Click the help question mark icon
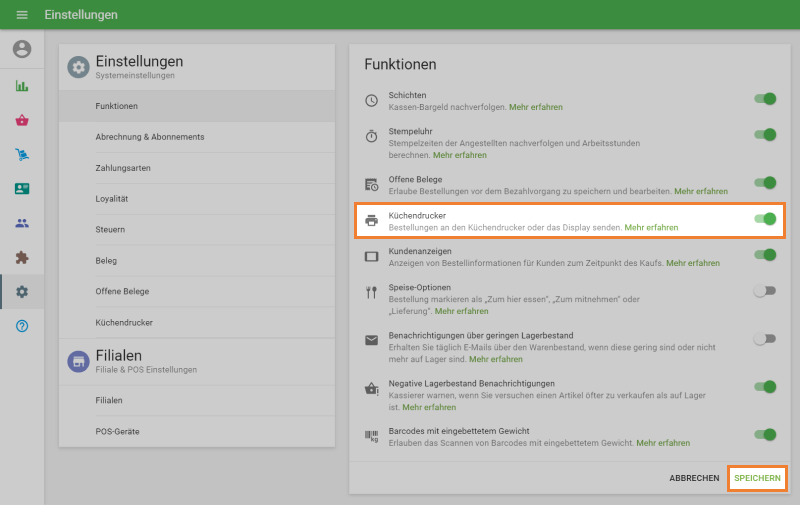 (22, 326)
